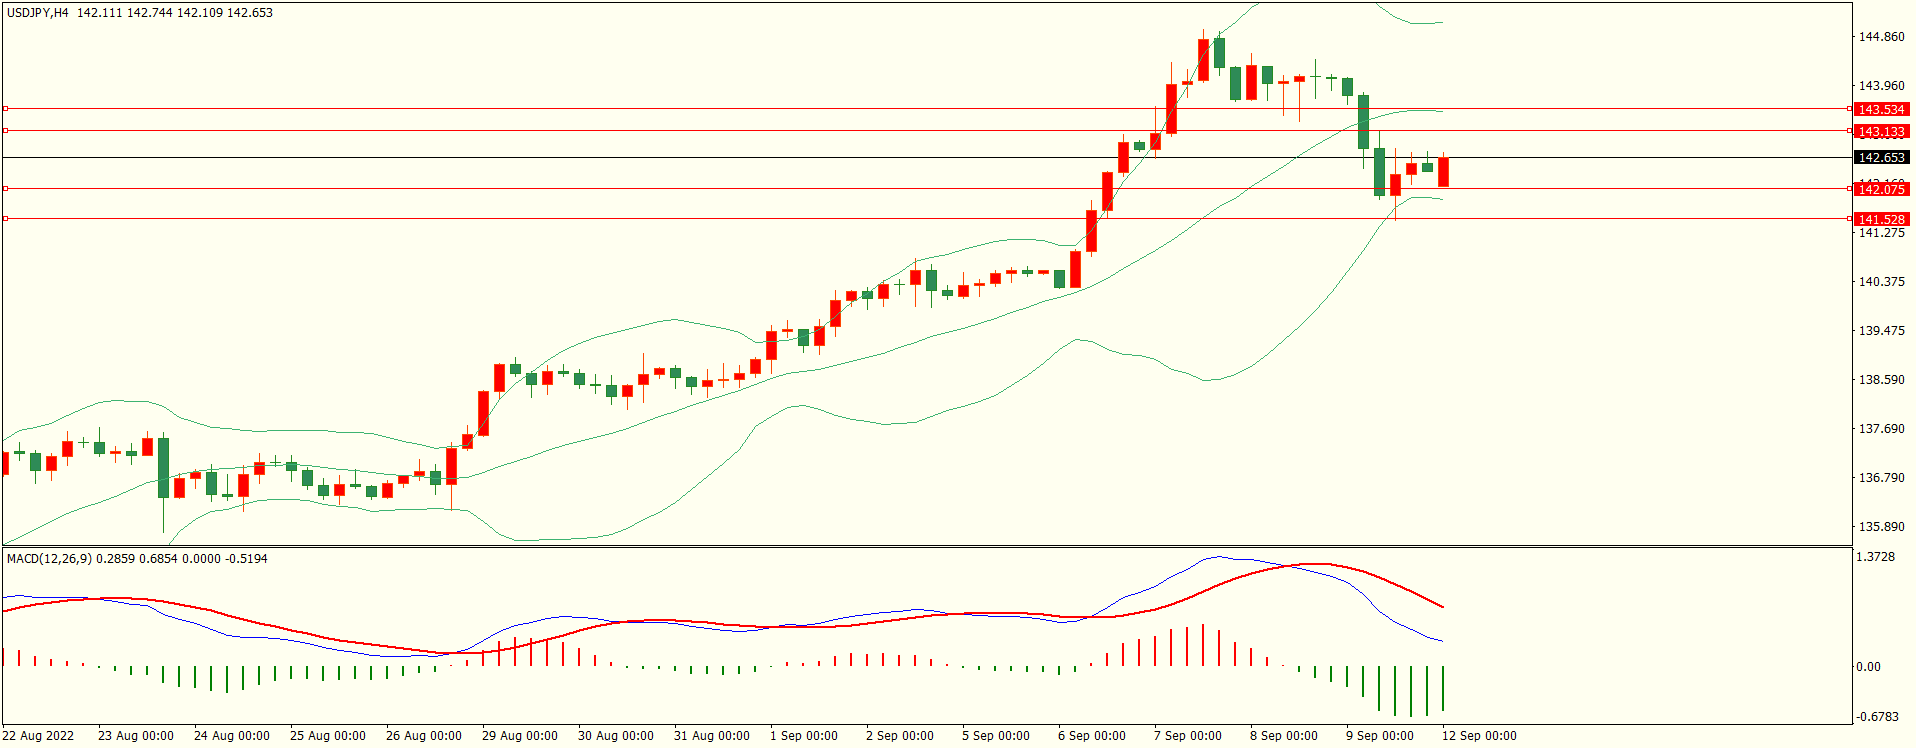Viewport: 1916px width, 748px height.
Task: Click the 12 Sep 00:00 date label
Action: tap(1479, 736)
